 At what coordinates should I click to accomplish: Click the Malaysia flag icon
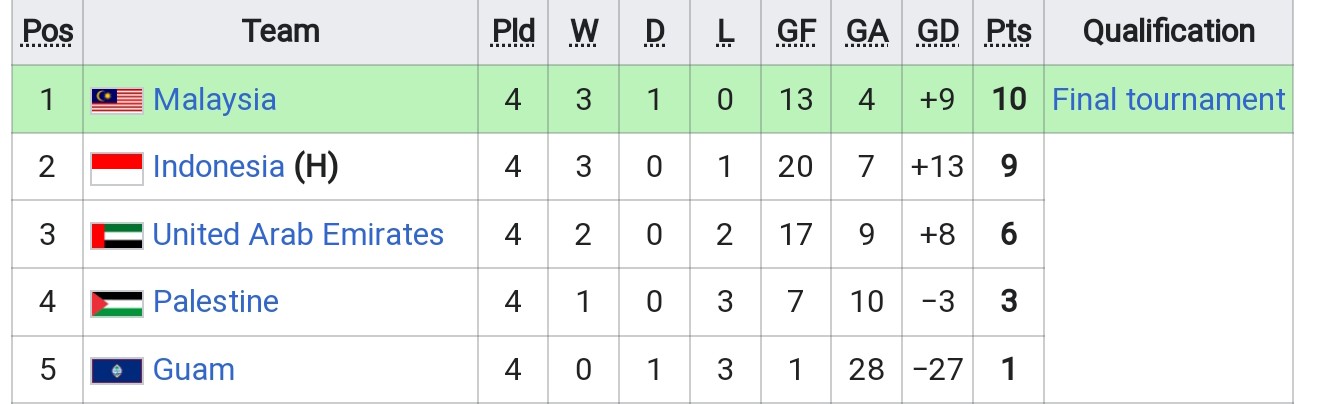point(117,100)
